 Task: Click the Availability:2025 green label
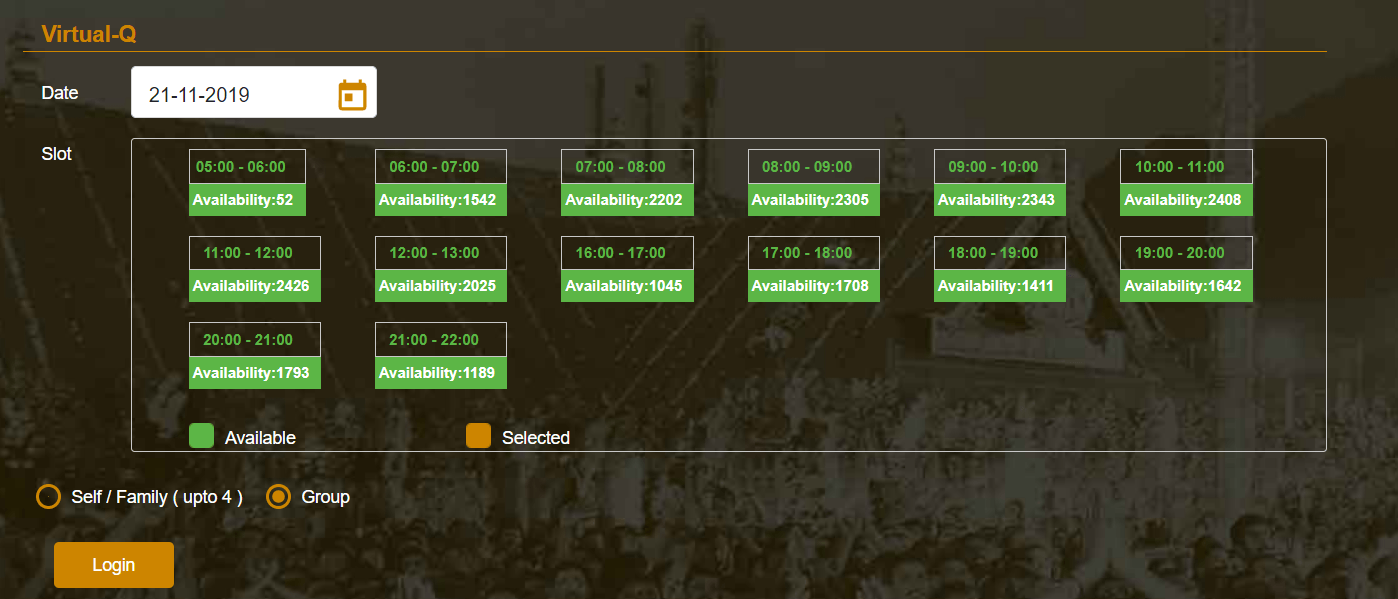click(441, 286)
